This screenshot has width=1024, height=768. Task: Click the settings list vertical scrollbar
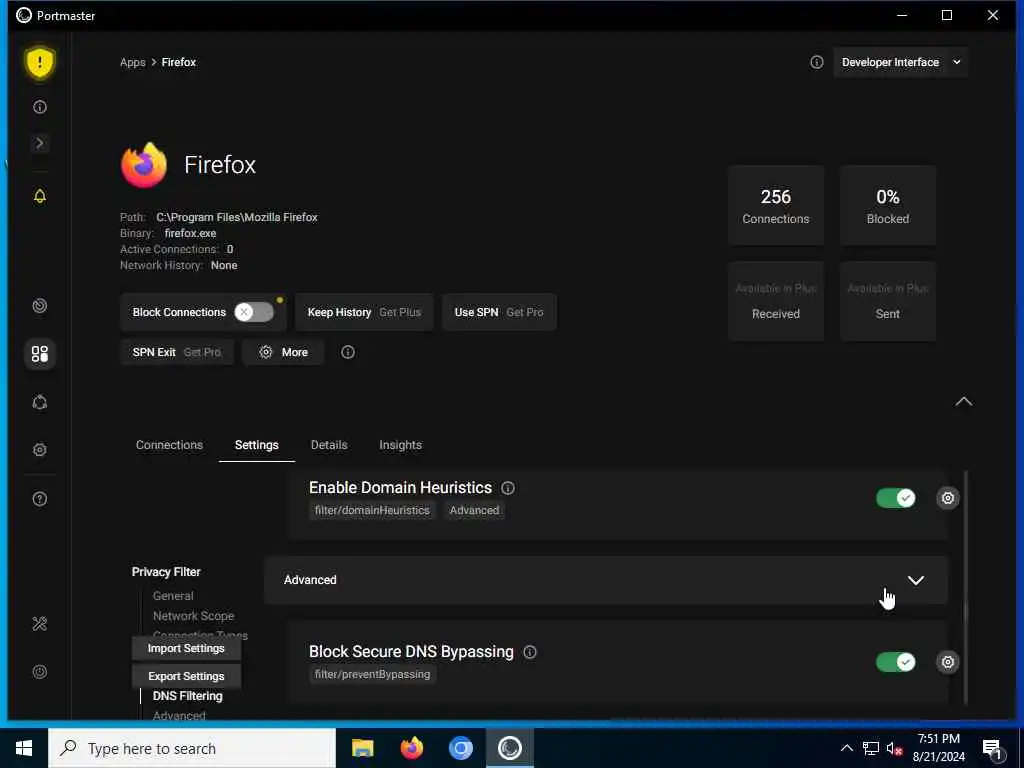(965, 588)
